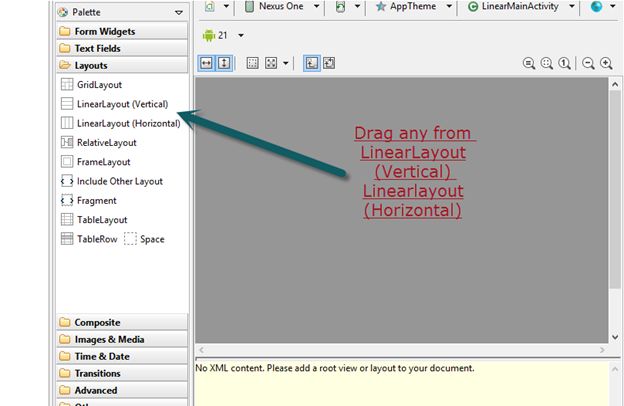Toggle the highlighted layout icon in toolbar
624x406 pixels.
pyautogui.click(x=312, y=63)
